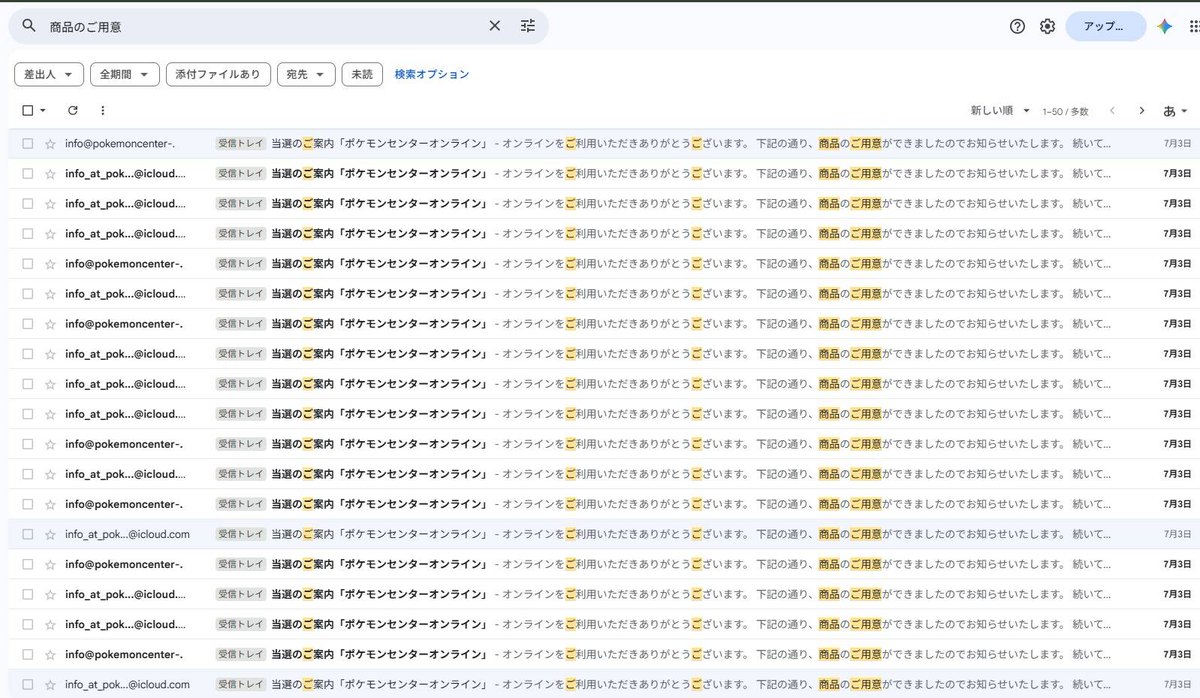The height and width of the screenshot is (698, 1200).
Task: Go to older results with right arrow
Action: 1141,111
